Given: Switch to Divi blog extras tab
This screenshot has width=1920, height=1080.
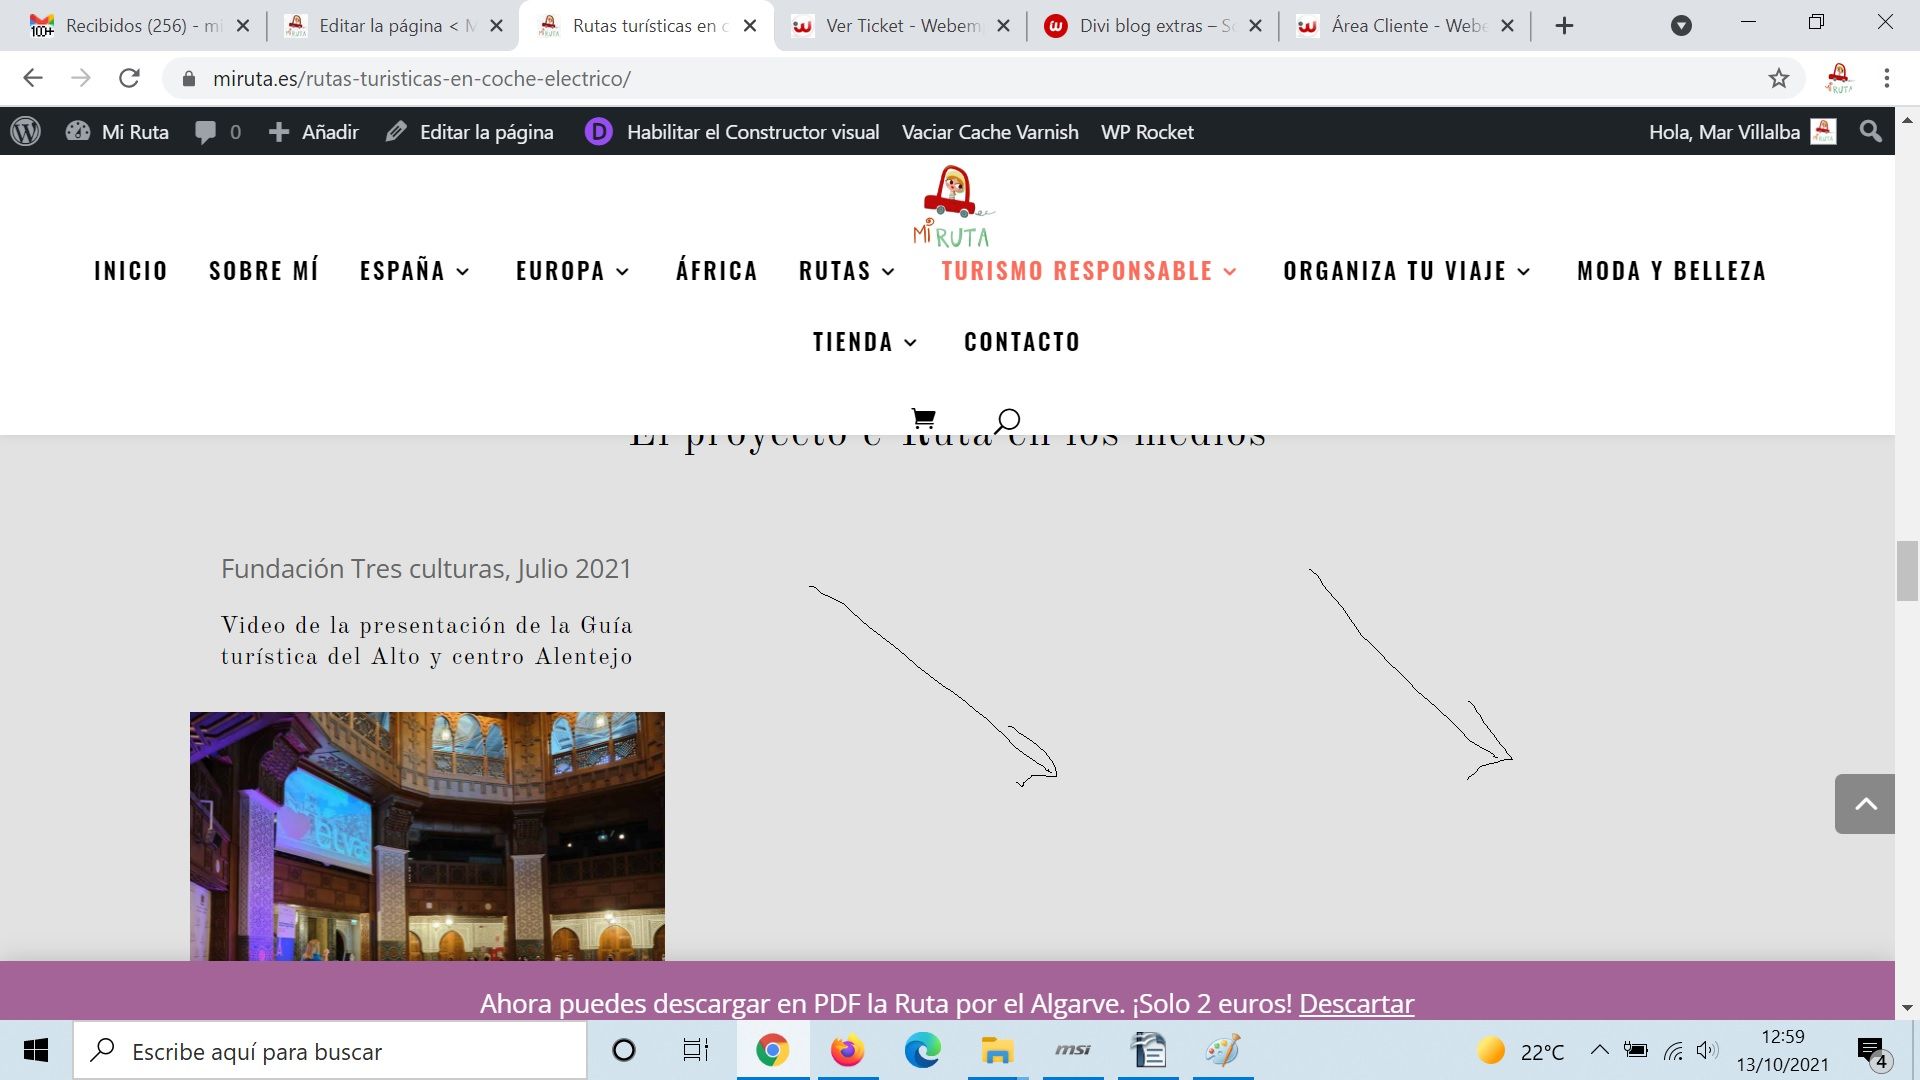Looking at the screenshot, I should click(1154, 26).
